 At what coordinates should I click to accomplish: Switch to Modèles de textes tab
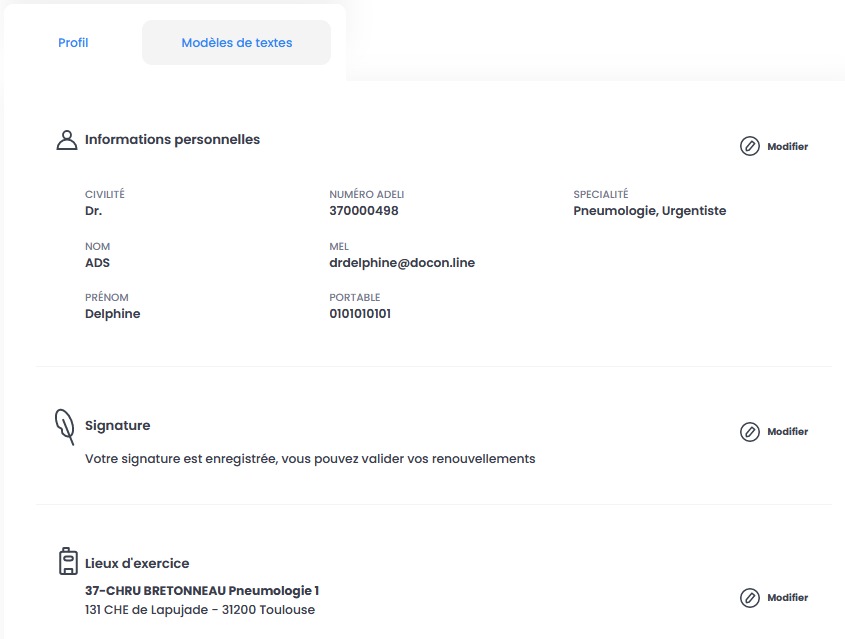[237, 43]
